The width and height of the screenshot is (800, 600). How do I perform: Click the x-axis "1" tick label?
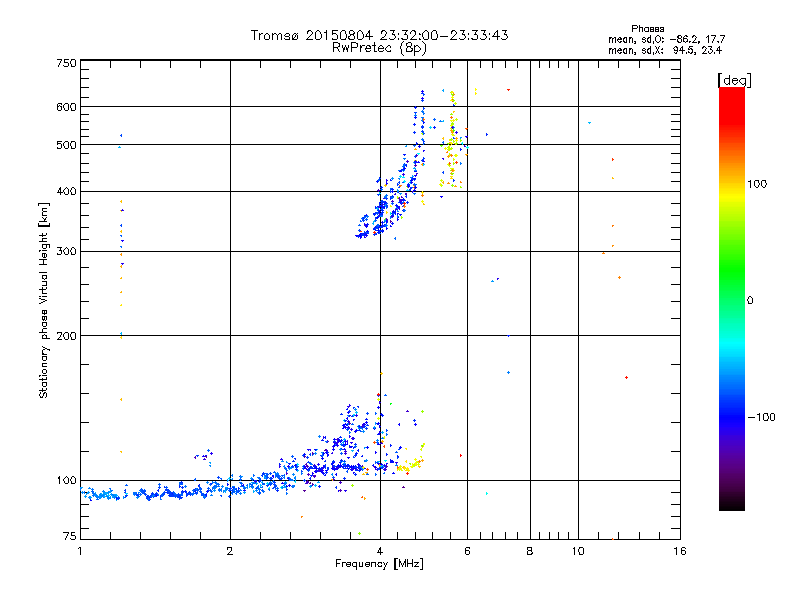point(80,551)
